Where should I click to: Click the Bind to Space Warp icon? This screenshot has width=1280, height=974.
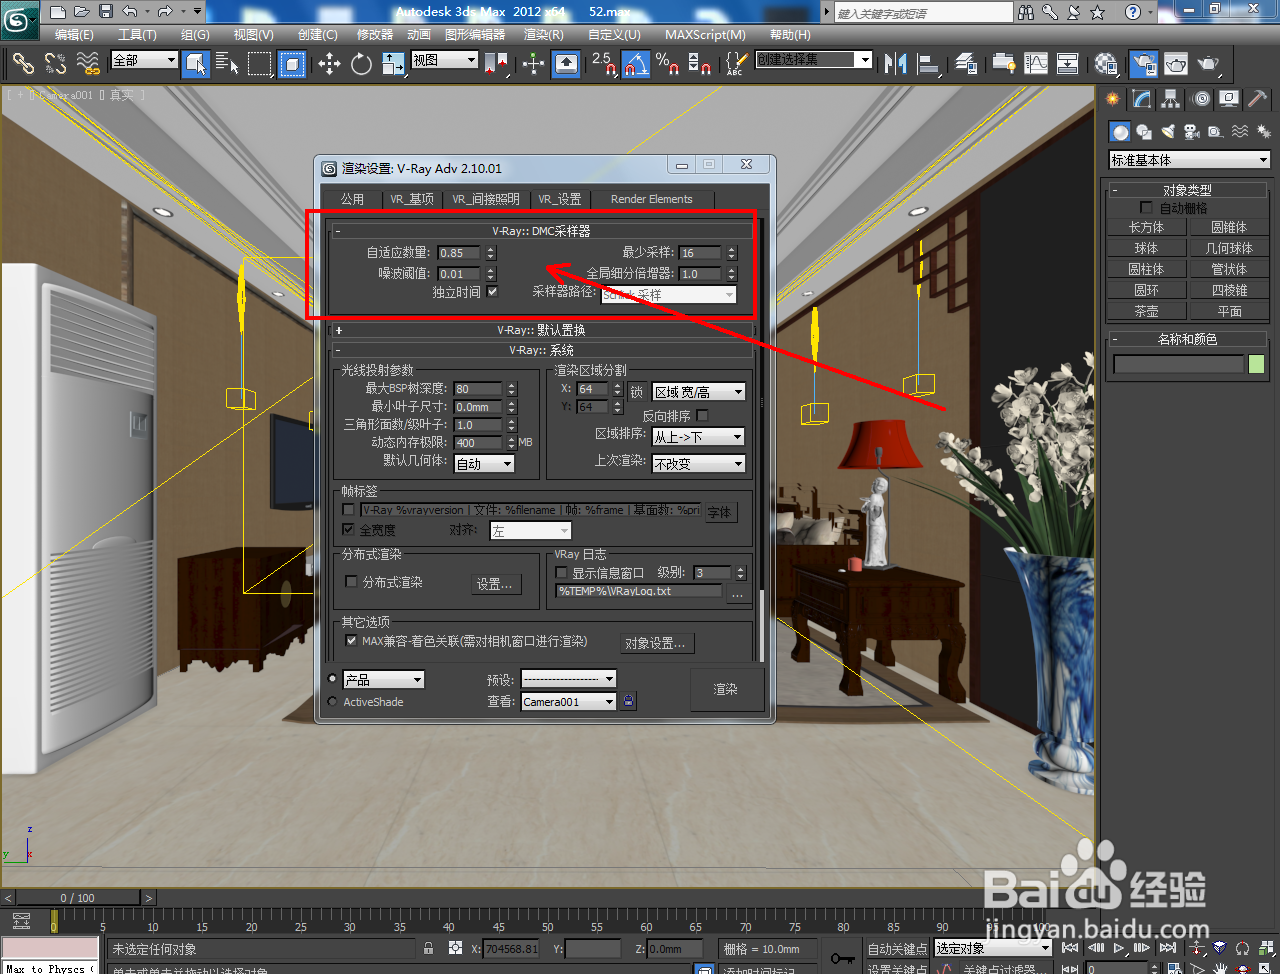tap(89, 64)
